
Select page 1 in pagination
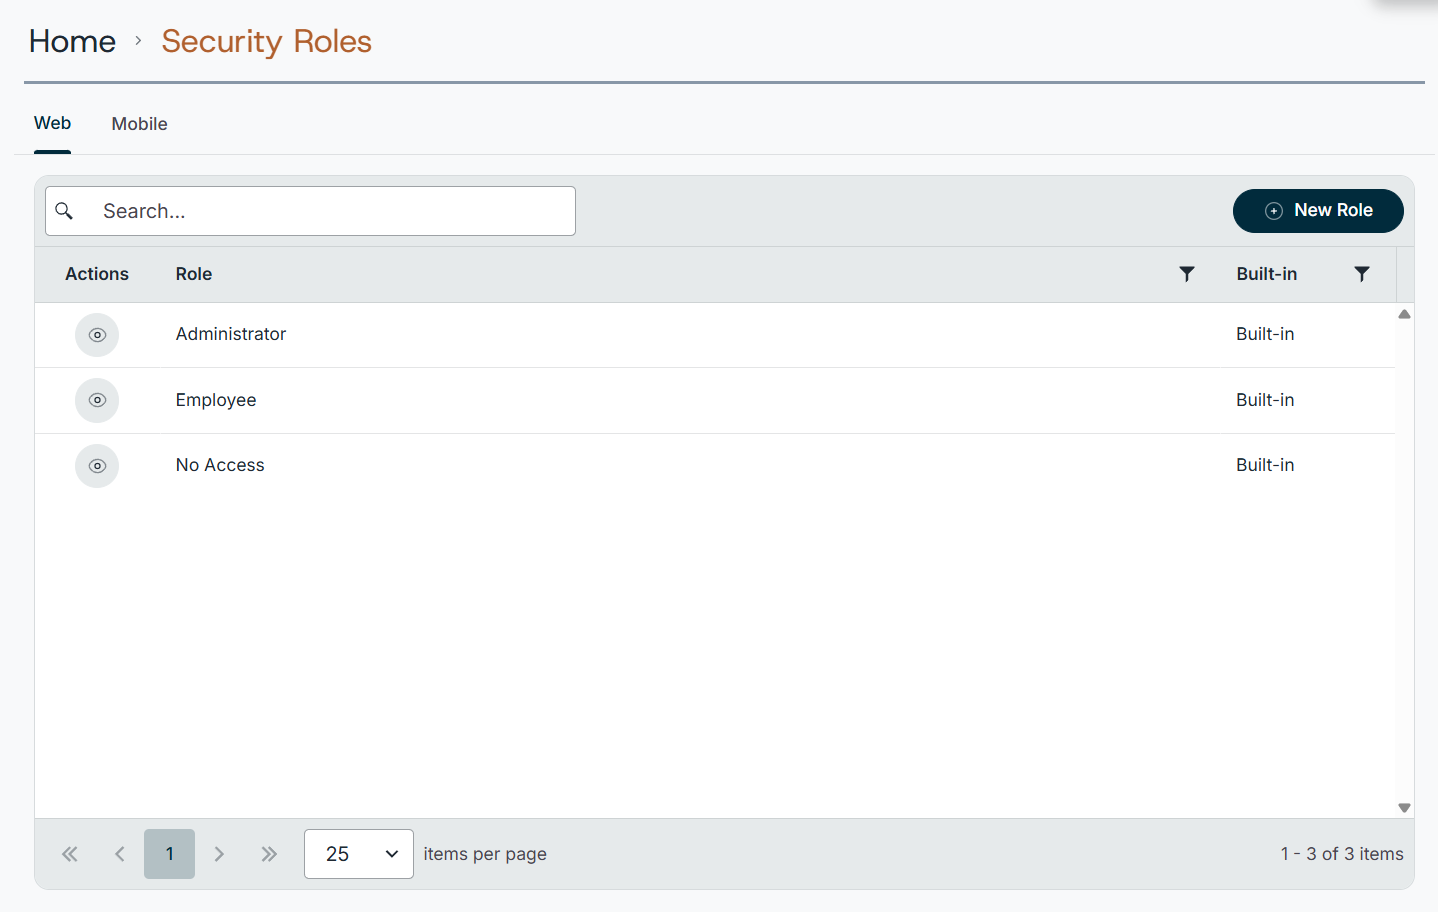coord(170,854)
